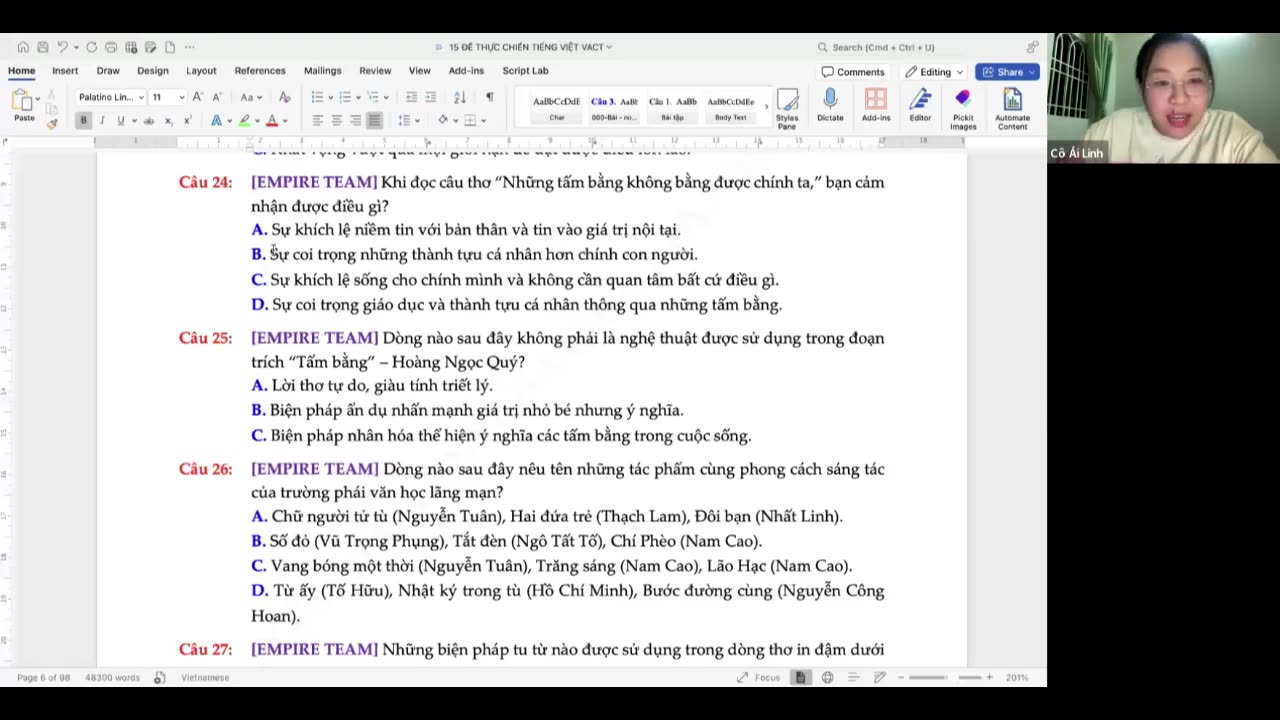This screenshot has width=1280, height=720.
Task: Expand the font size dropdown
Action: pyautogui.click(x=181, y=97)
